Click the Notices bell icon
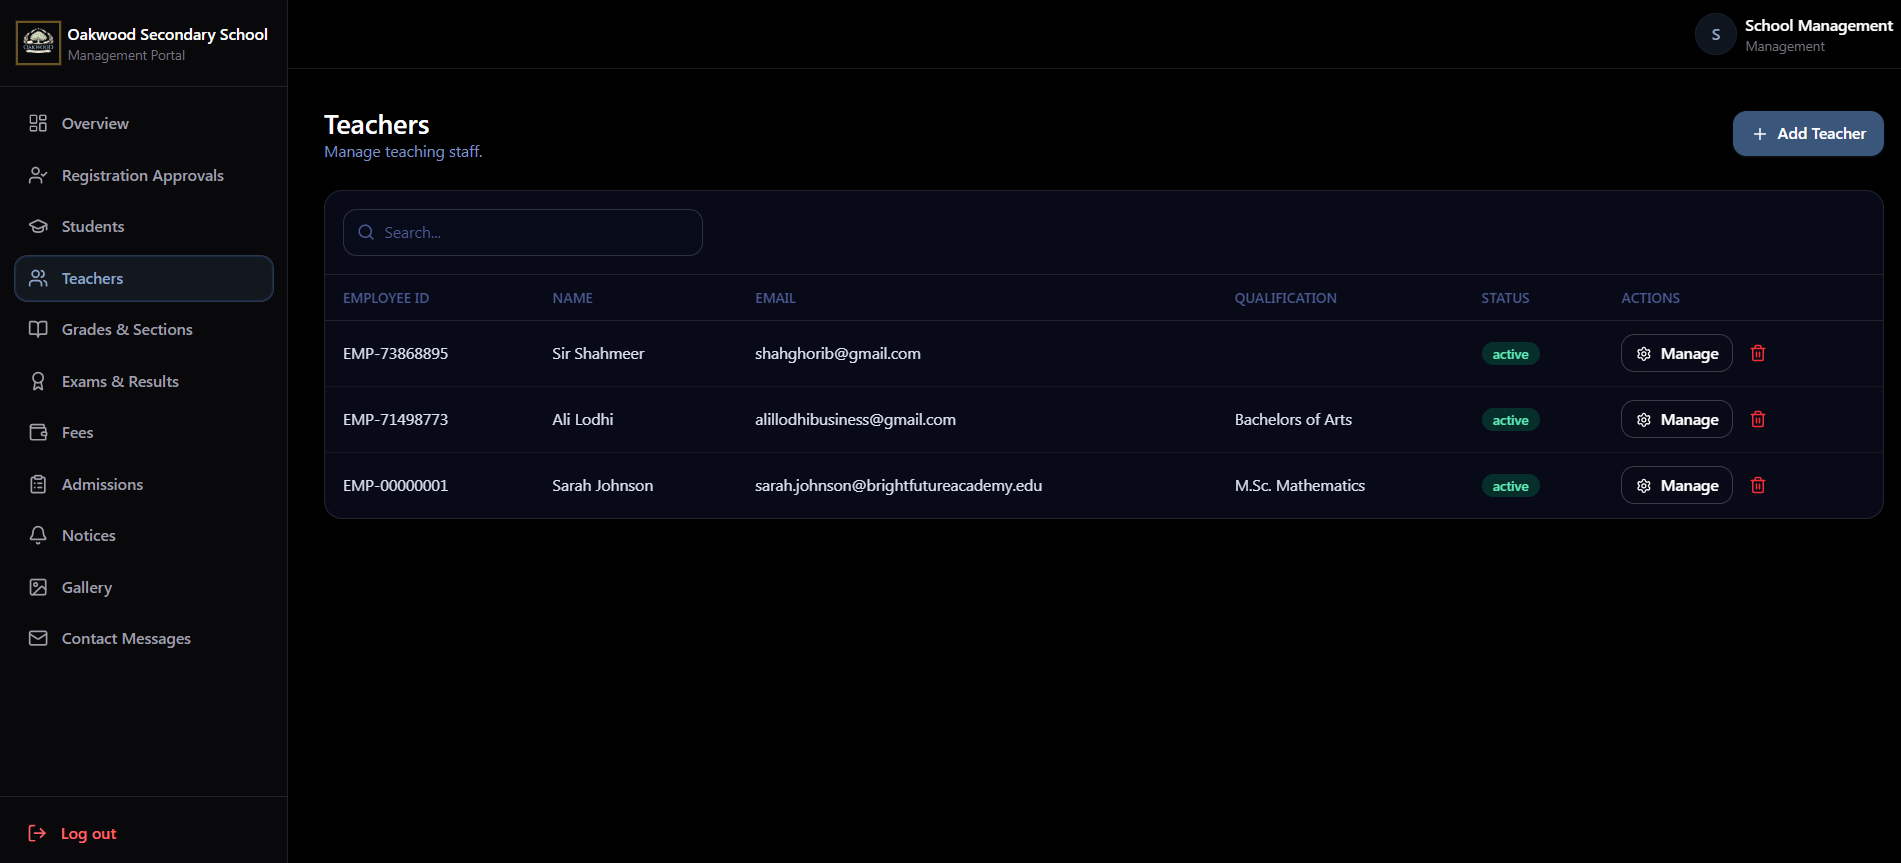Viewport: 1901px width, 863px height. pos(38,535)
